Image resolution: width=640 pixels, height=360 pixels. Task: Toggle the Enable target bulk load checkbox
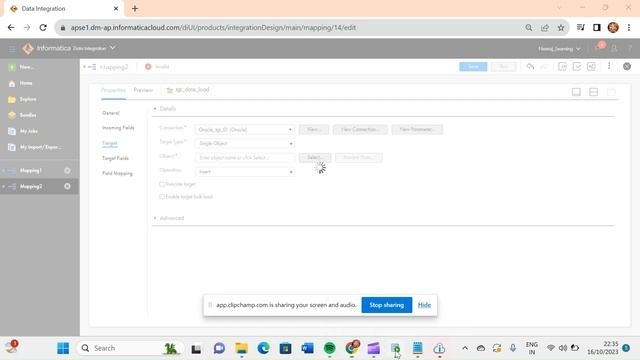162,197
